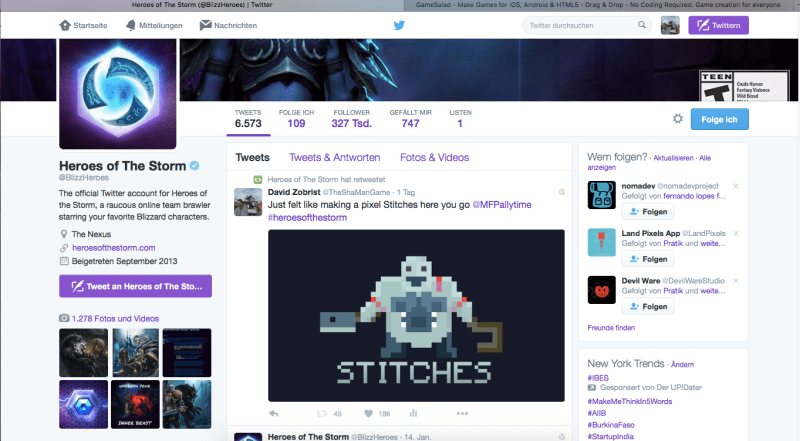This screenshot has height=441, width=800.
Task: Go to Startseite home icon
Action: click(x=65, y=25)
